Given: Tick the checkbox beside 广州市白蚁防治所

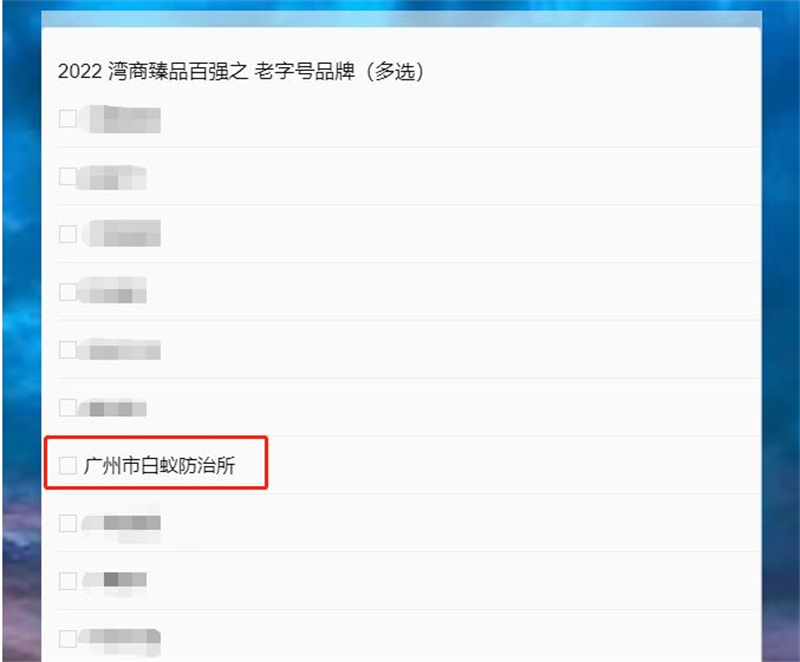Looking at the screenshot, I should point(67,465).
